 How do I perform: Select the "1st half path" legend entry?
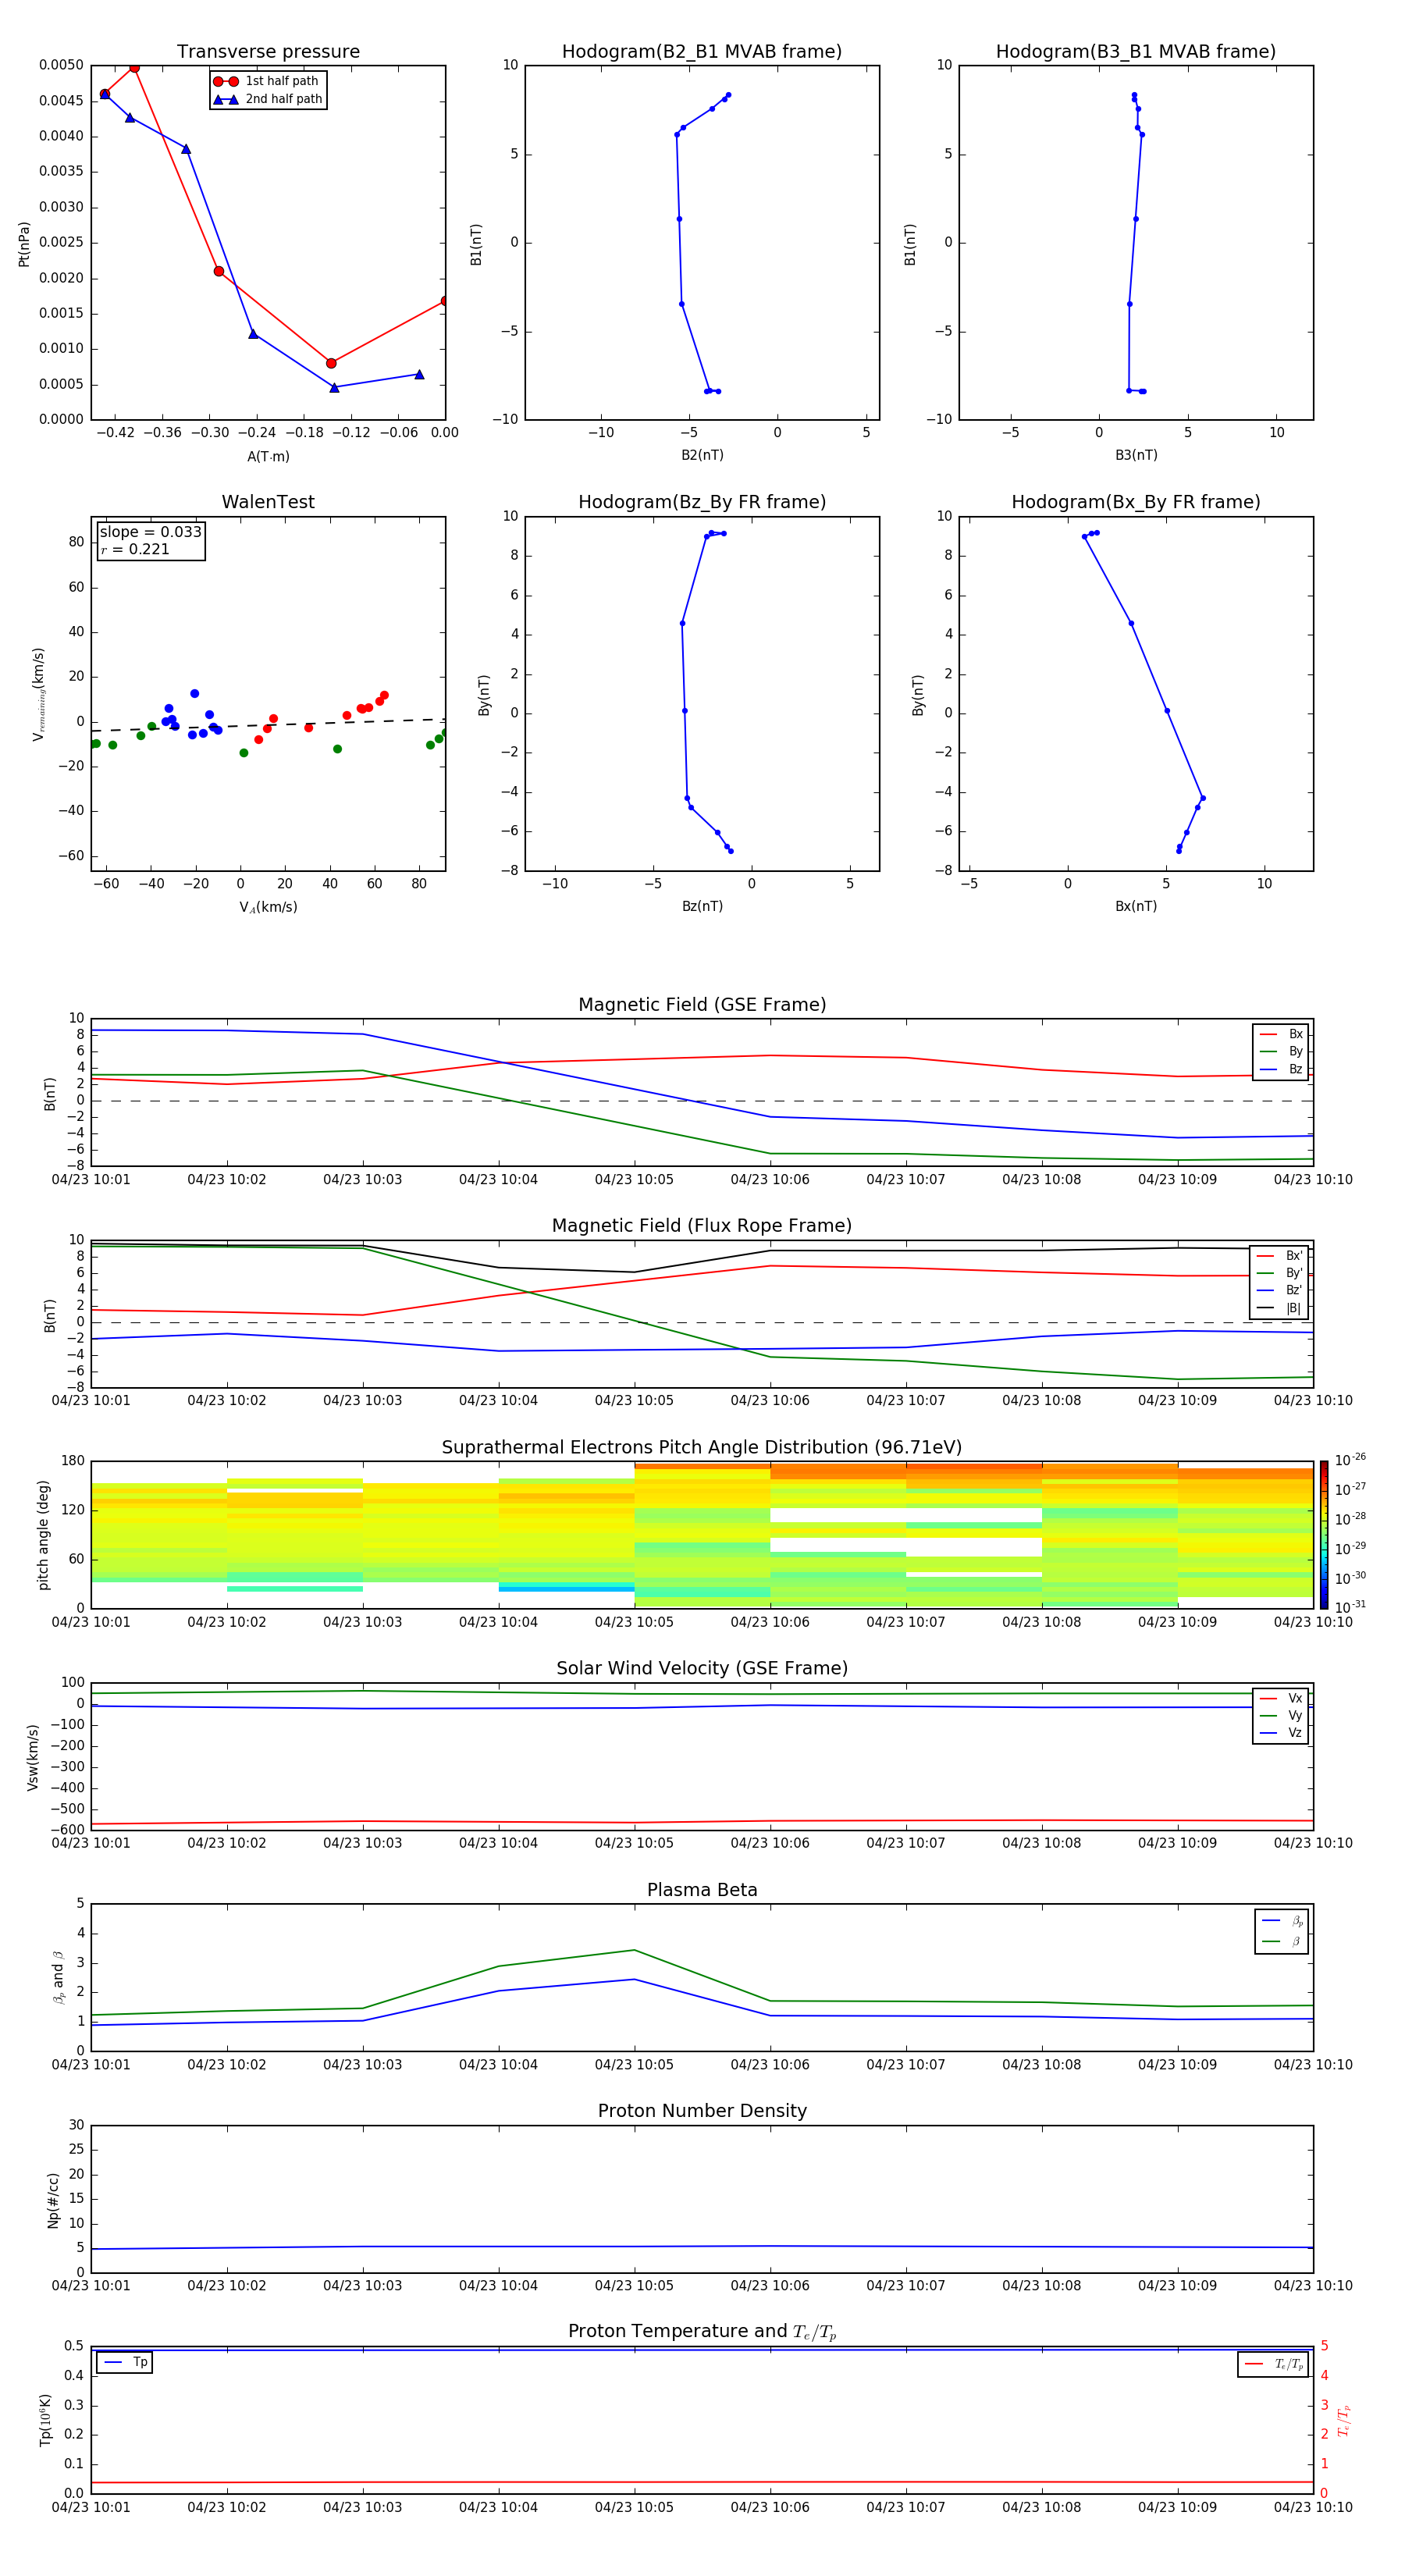coord(266,81)
